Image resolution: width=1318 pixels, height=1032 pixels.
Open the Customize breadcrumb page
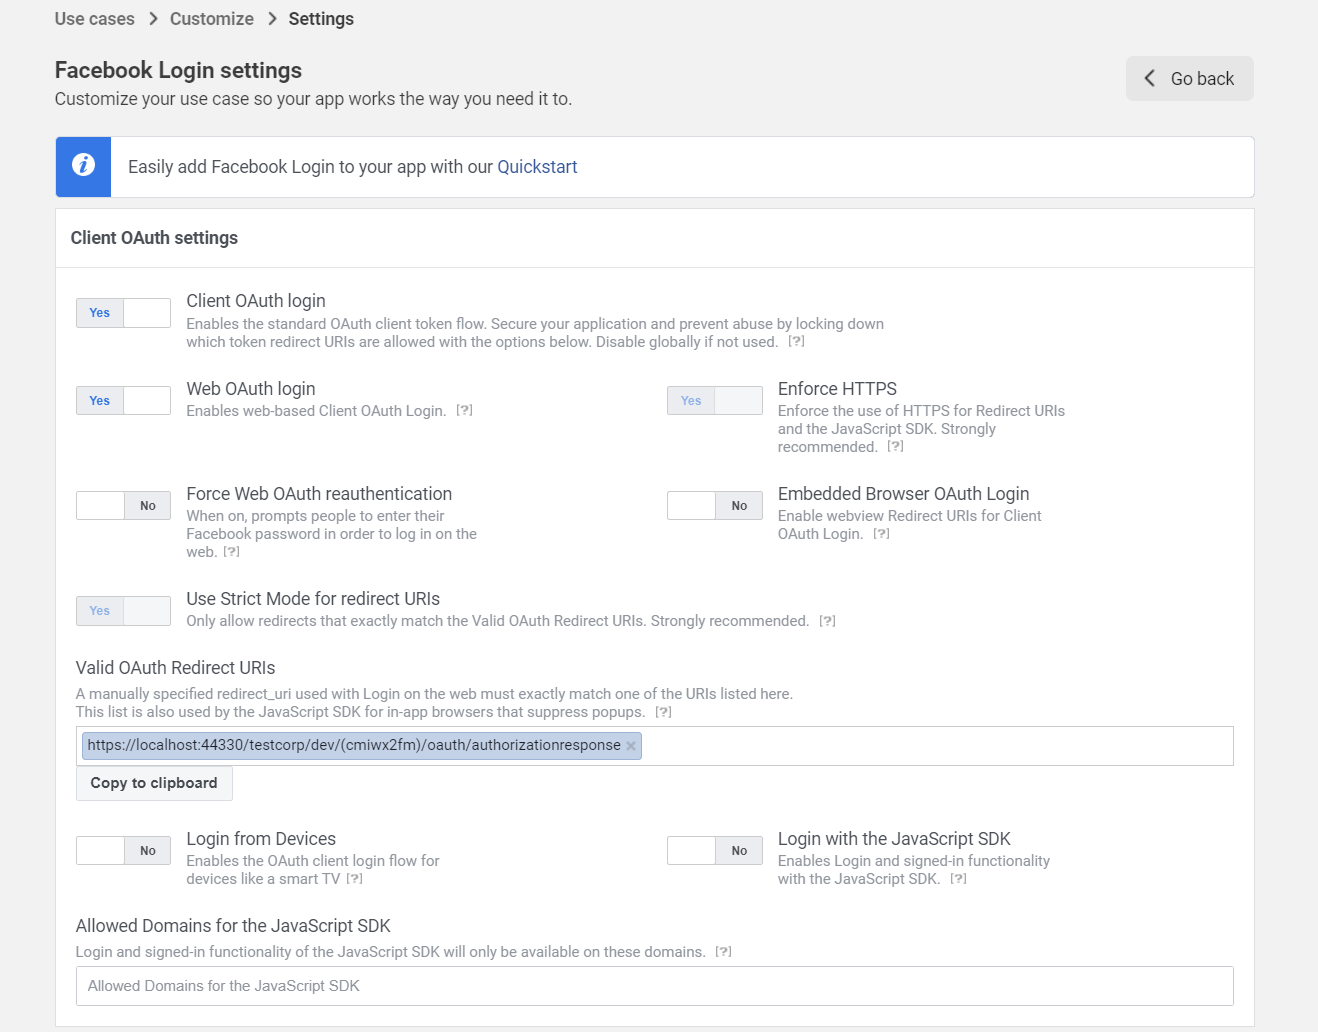(211, 18)
